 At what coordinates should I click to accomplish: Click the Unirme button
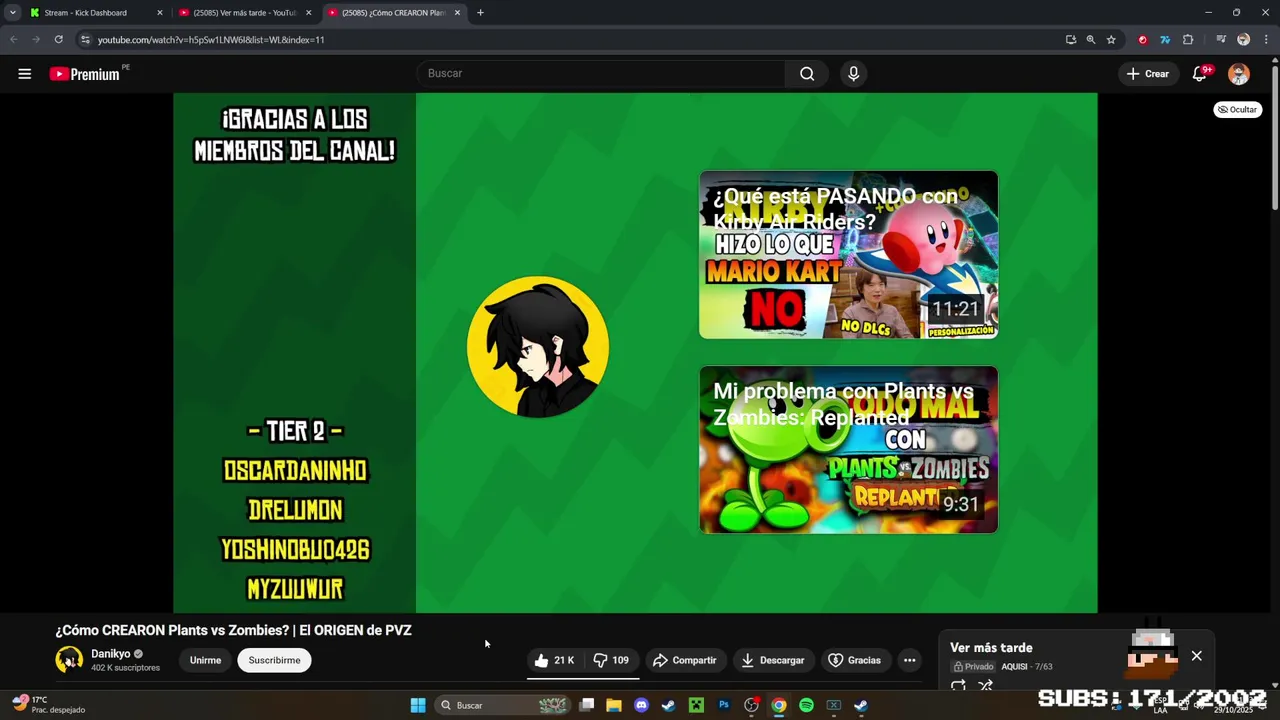click(x=205, y=660)
